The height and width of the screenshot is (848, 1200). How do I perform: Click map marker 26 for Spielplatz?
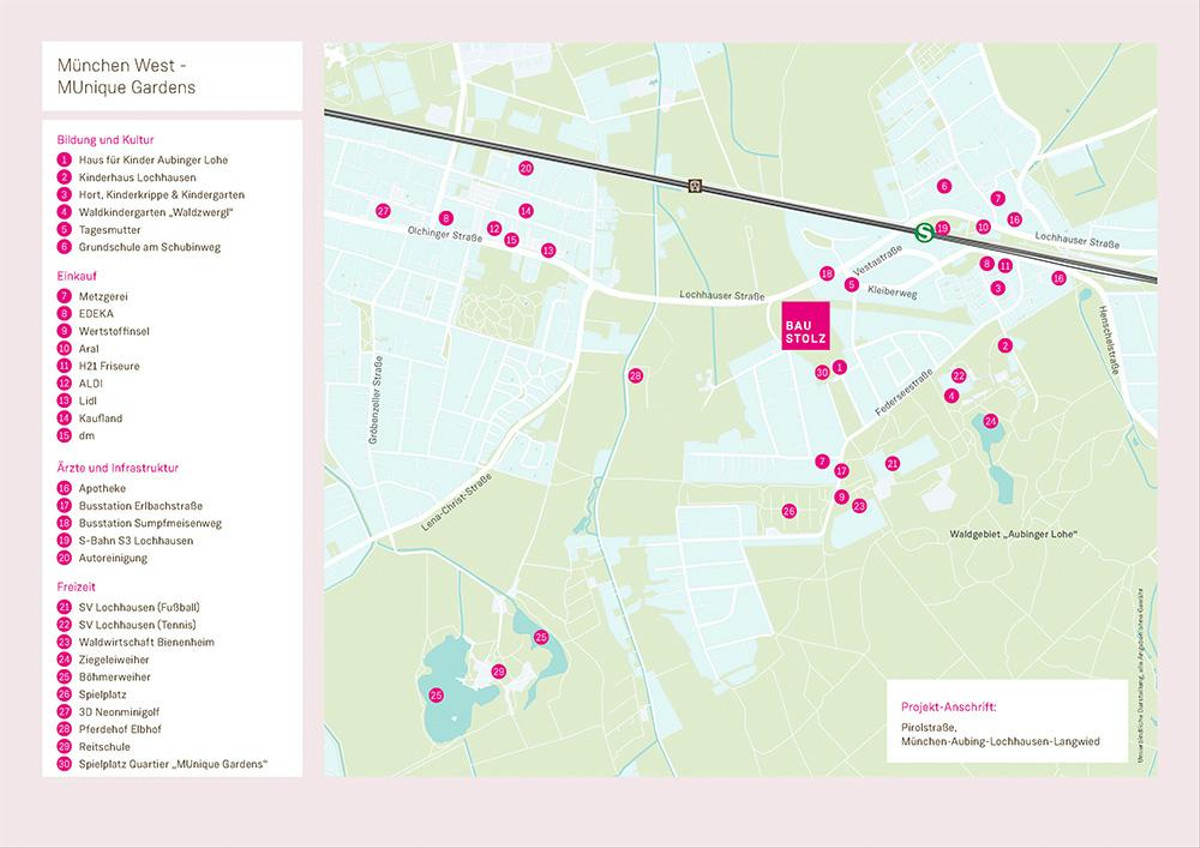click(x=789, y=511)
